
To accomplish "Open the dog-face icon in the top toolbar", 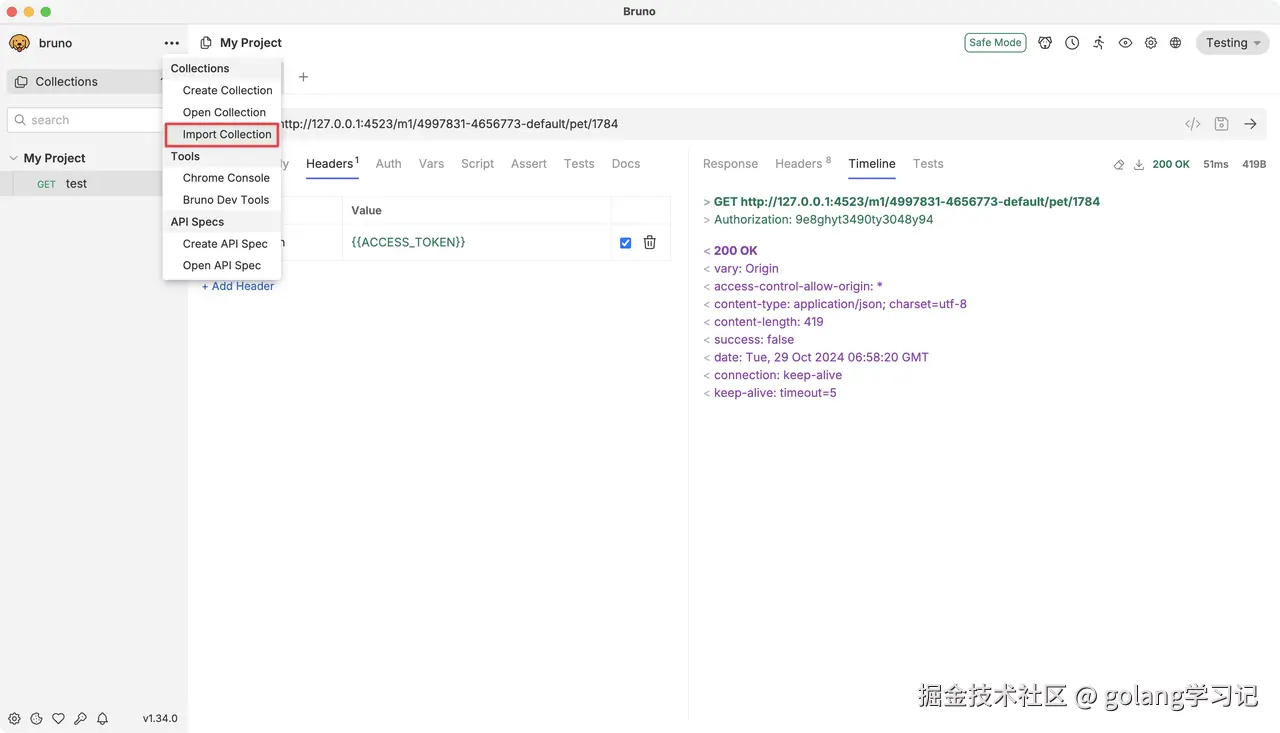I will pos(1045,43).
